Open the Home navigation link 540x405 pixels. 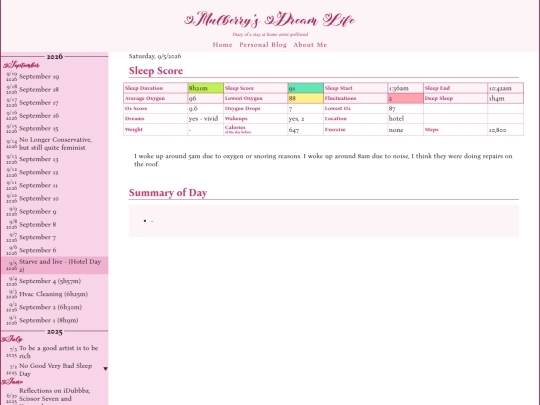(x=222, y=45)
